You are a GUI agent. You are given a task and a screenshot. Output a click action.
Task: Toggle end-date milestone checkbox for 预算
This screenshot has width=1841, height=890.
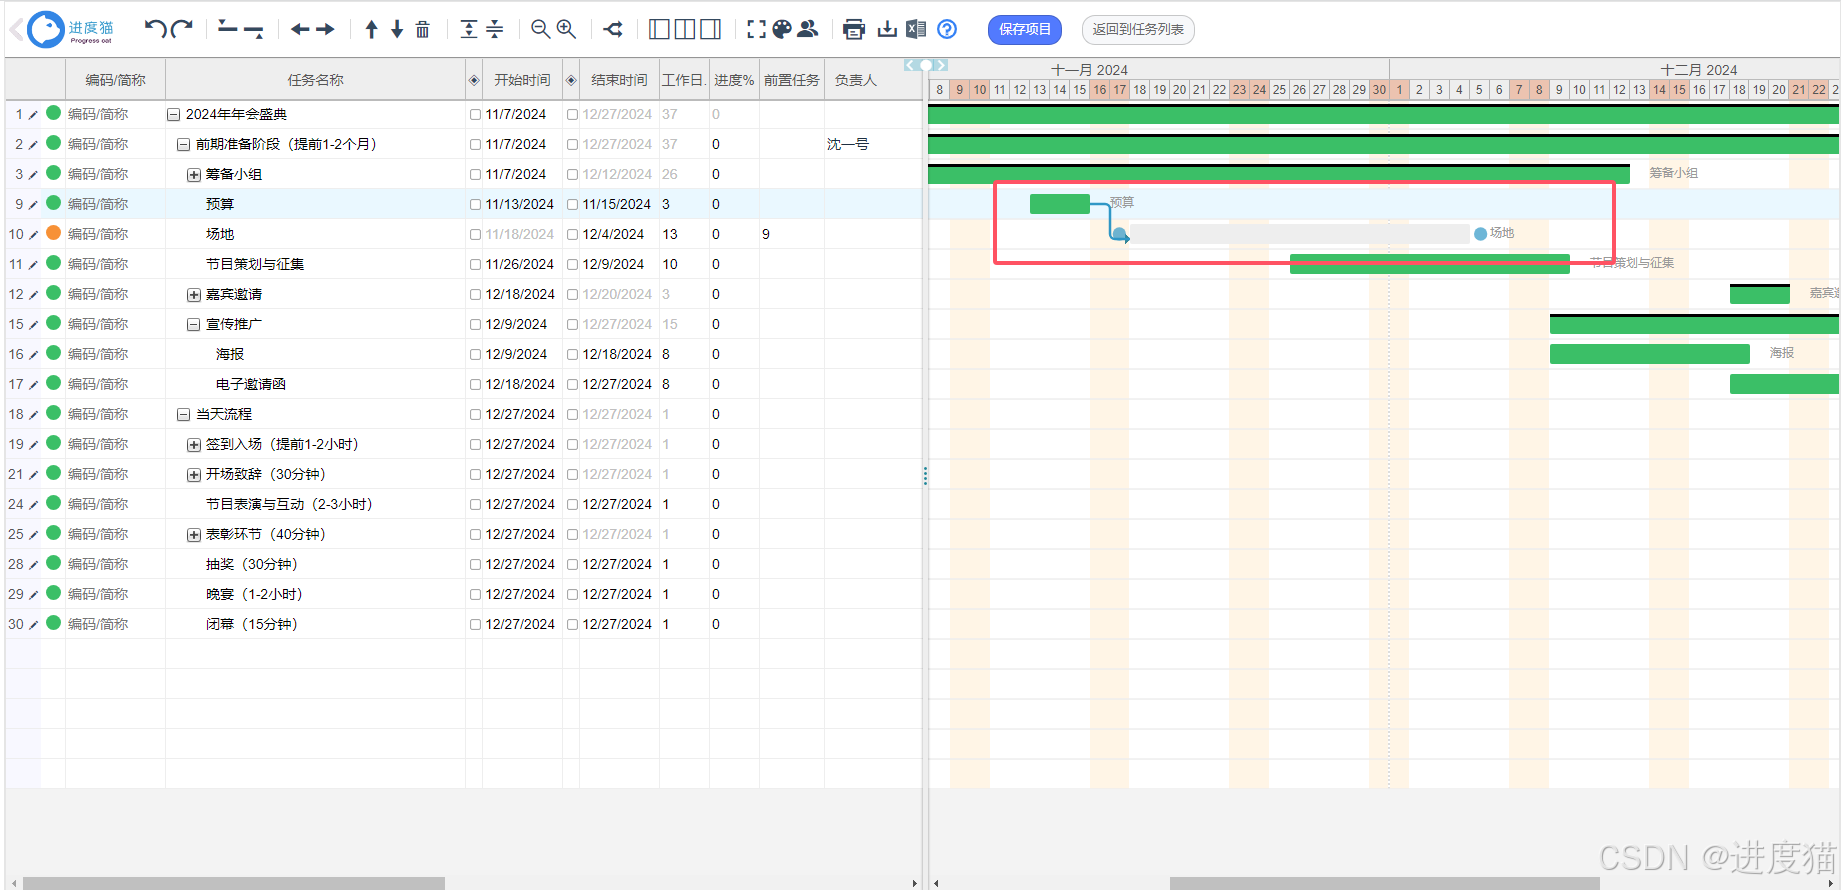573,204
